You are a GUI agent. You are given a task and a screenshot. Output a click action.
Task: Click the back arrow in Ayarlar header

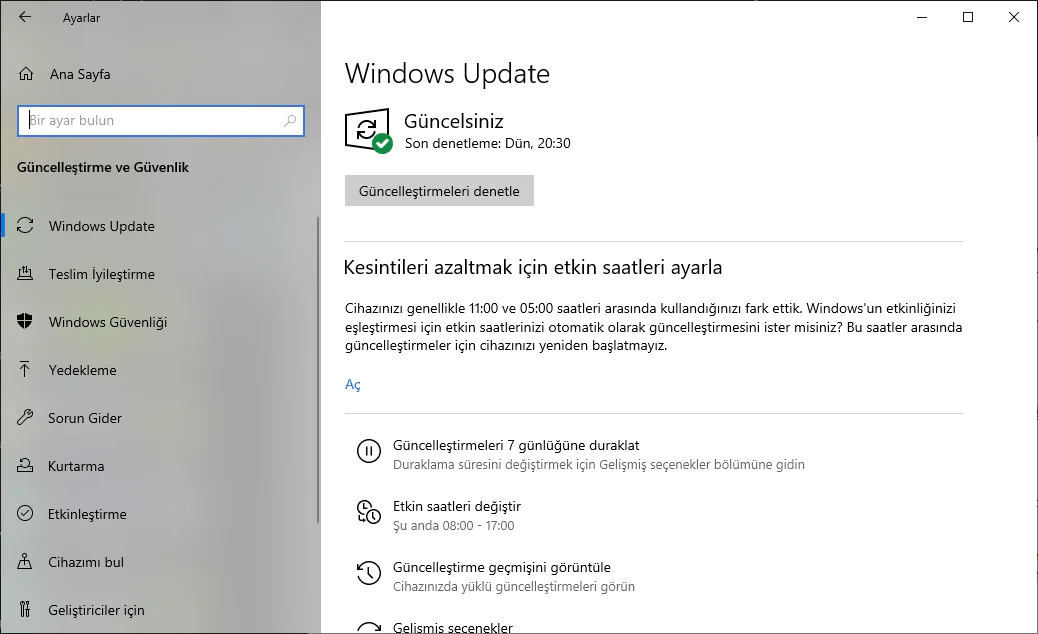point(25,17)
